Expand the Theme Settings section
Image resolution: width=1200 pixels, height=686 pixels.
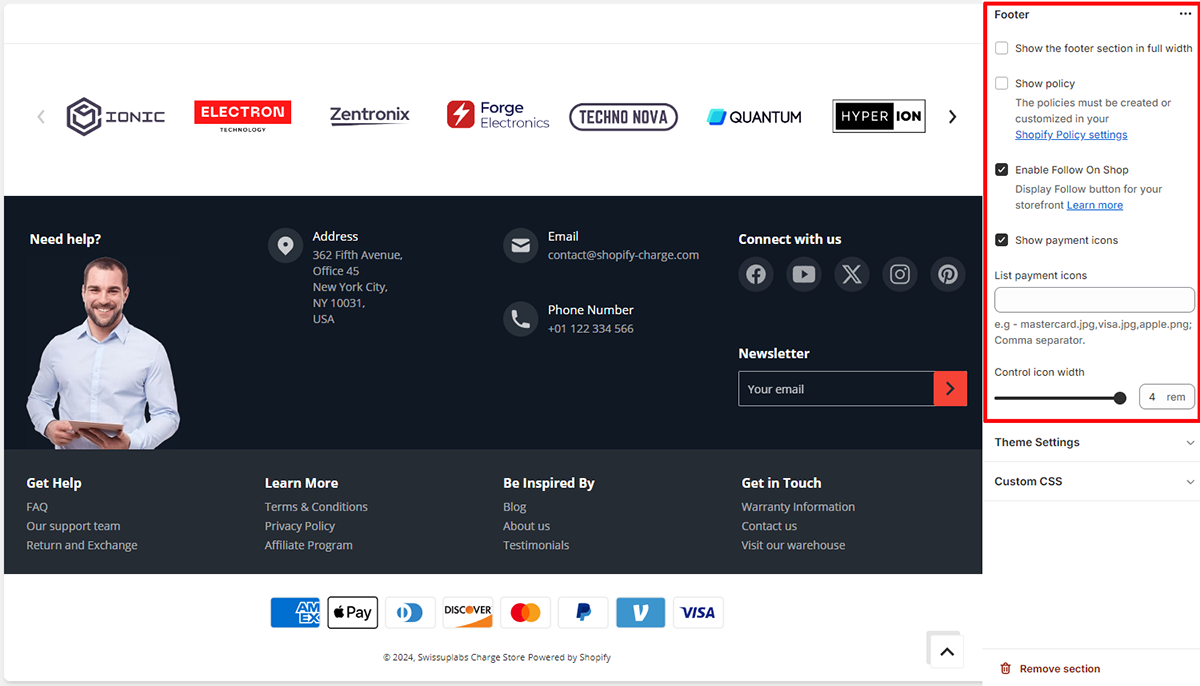point(1092,442)
